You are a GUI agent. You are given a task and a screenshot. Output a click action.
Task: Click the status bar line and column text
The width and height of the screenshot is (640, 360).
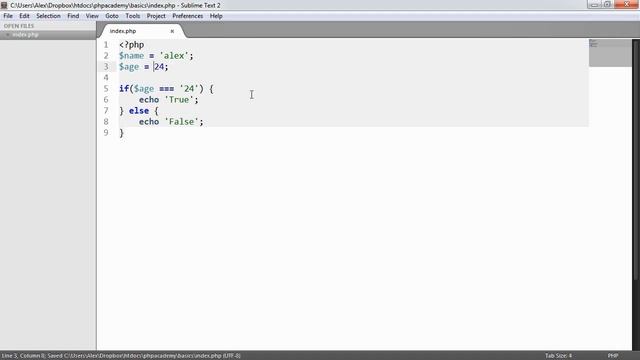pyautogui.click(x=24, y=356)
